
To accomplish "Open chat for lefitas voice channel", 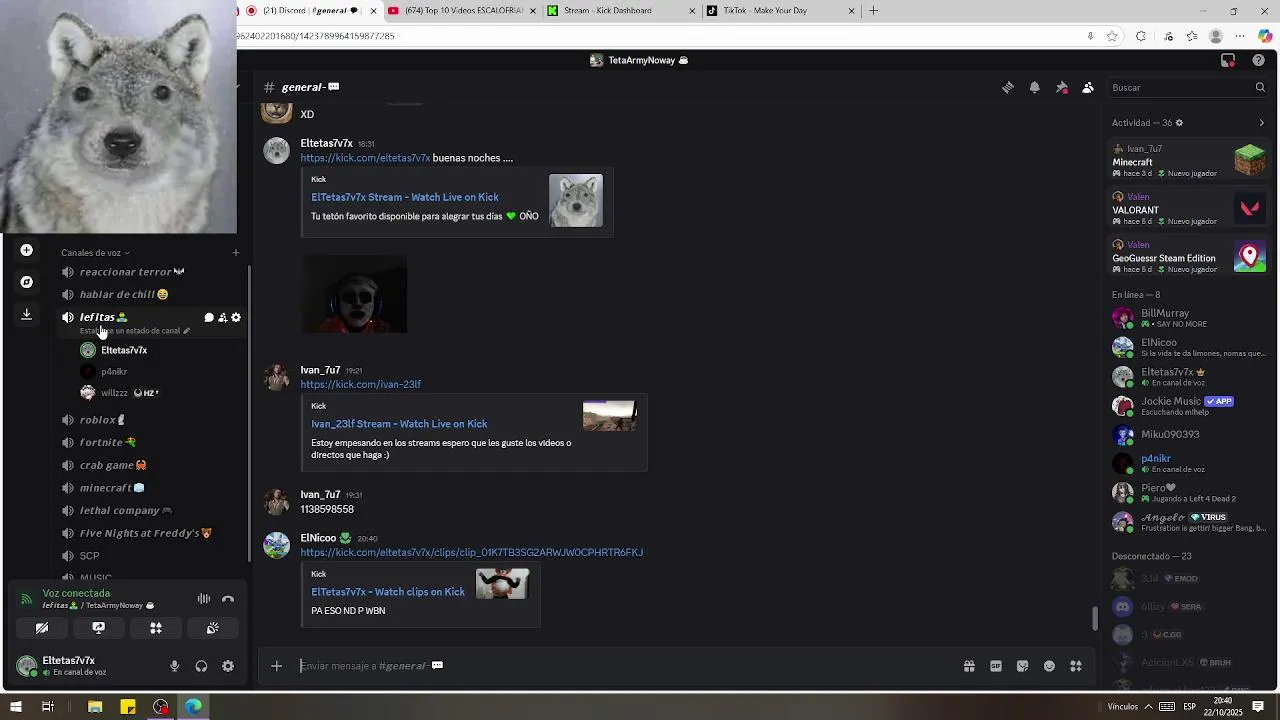I will pyautogui.click(x=209, y=317).
